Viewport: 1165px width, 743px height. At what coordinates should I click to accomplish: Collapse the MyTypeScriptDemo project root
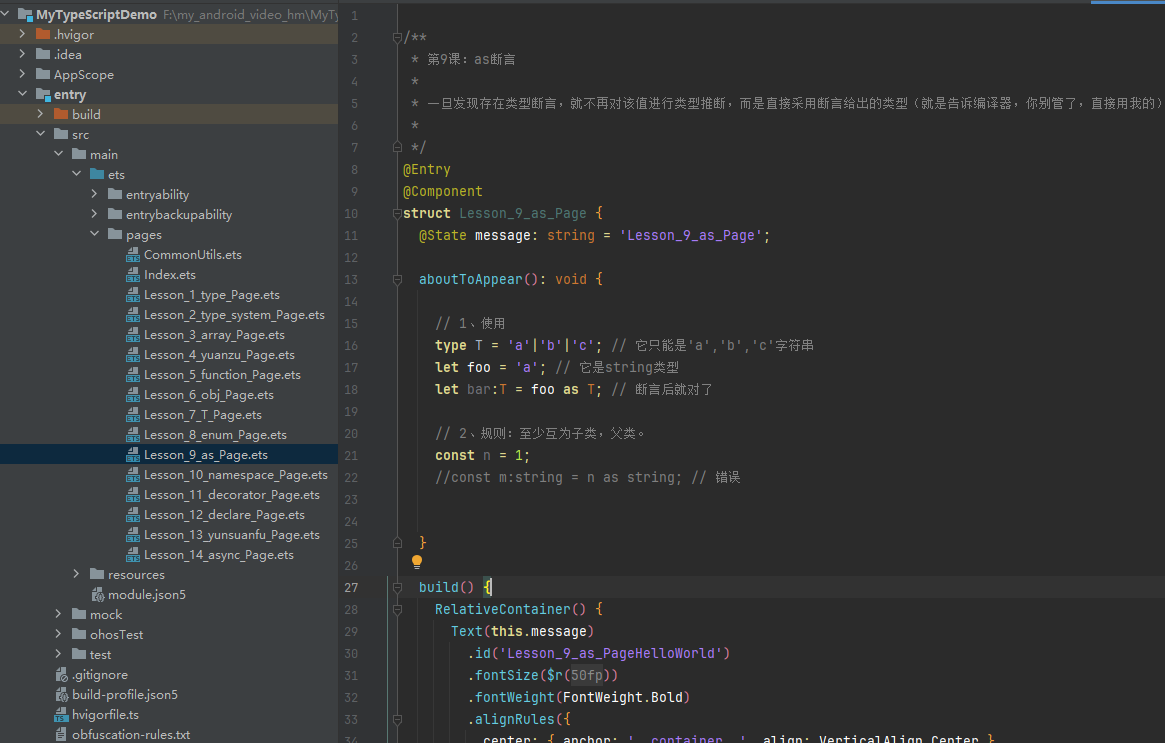tap(5, 13)
